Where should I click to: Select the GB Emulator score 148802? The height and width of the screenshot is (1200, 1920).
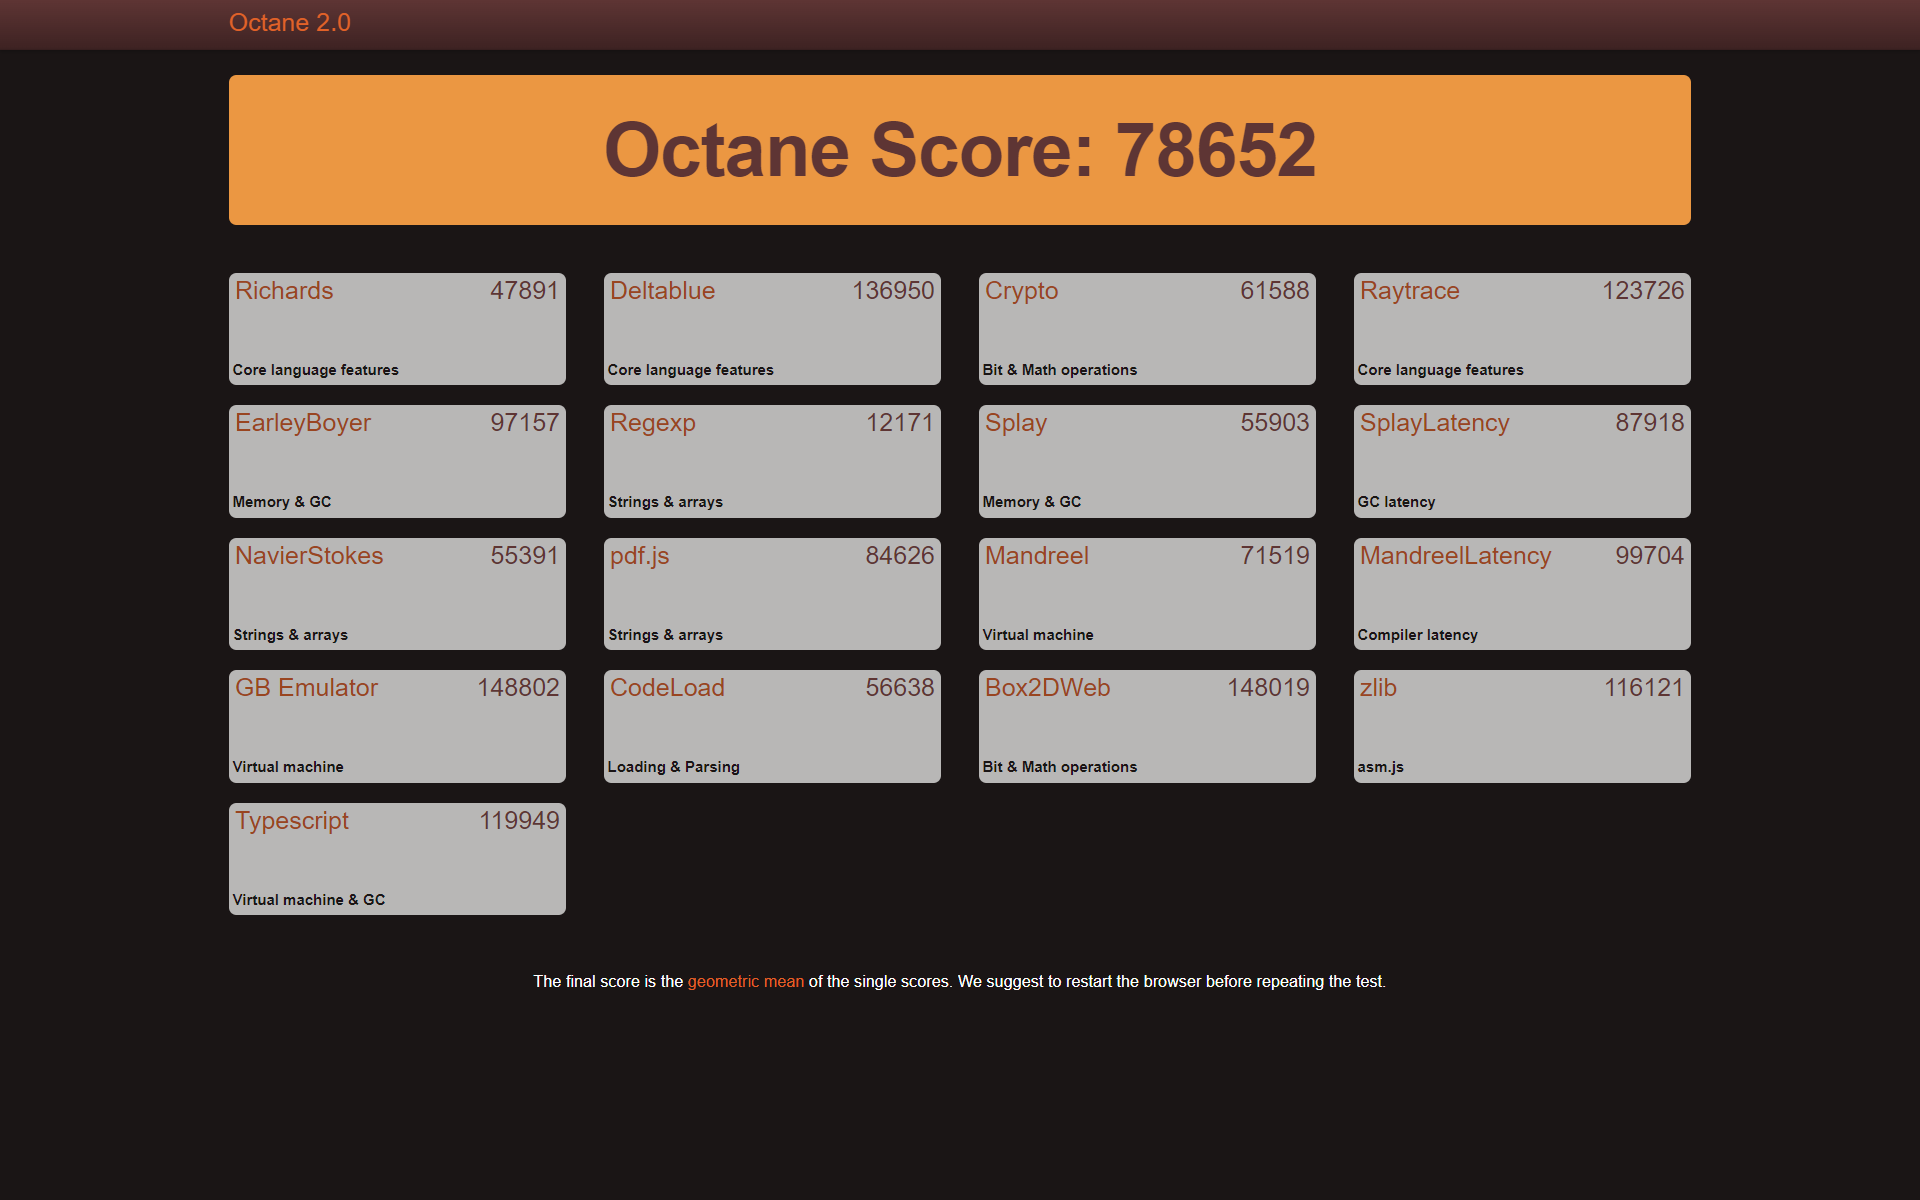[x=518, y=688]
